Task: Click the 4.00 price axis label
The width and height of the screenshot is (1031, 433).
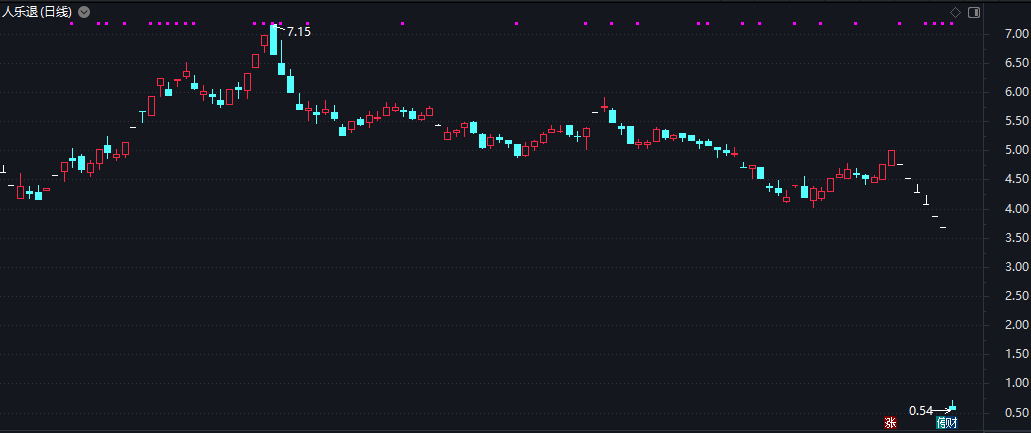Action: 1017,209
